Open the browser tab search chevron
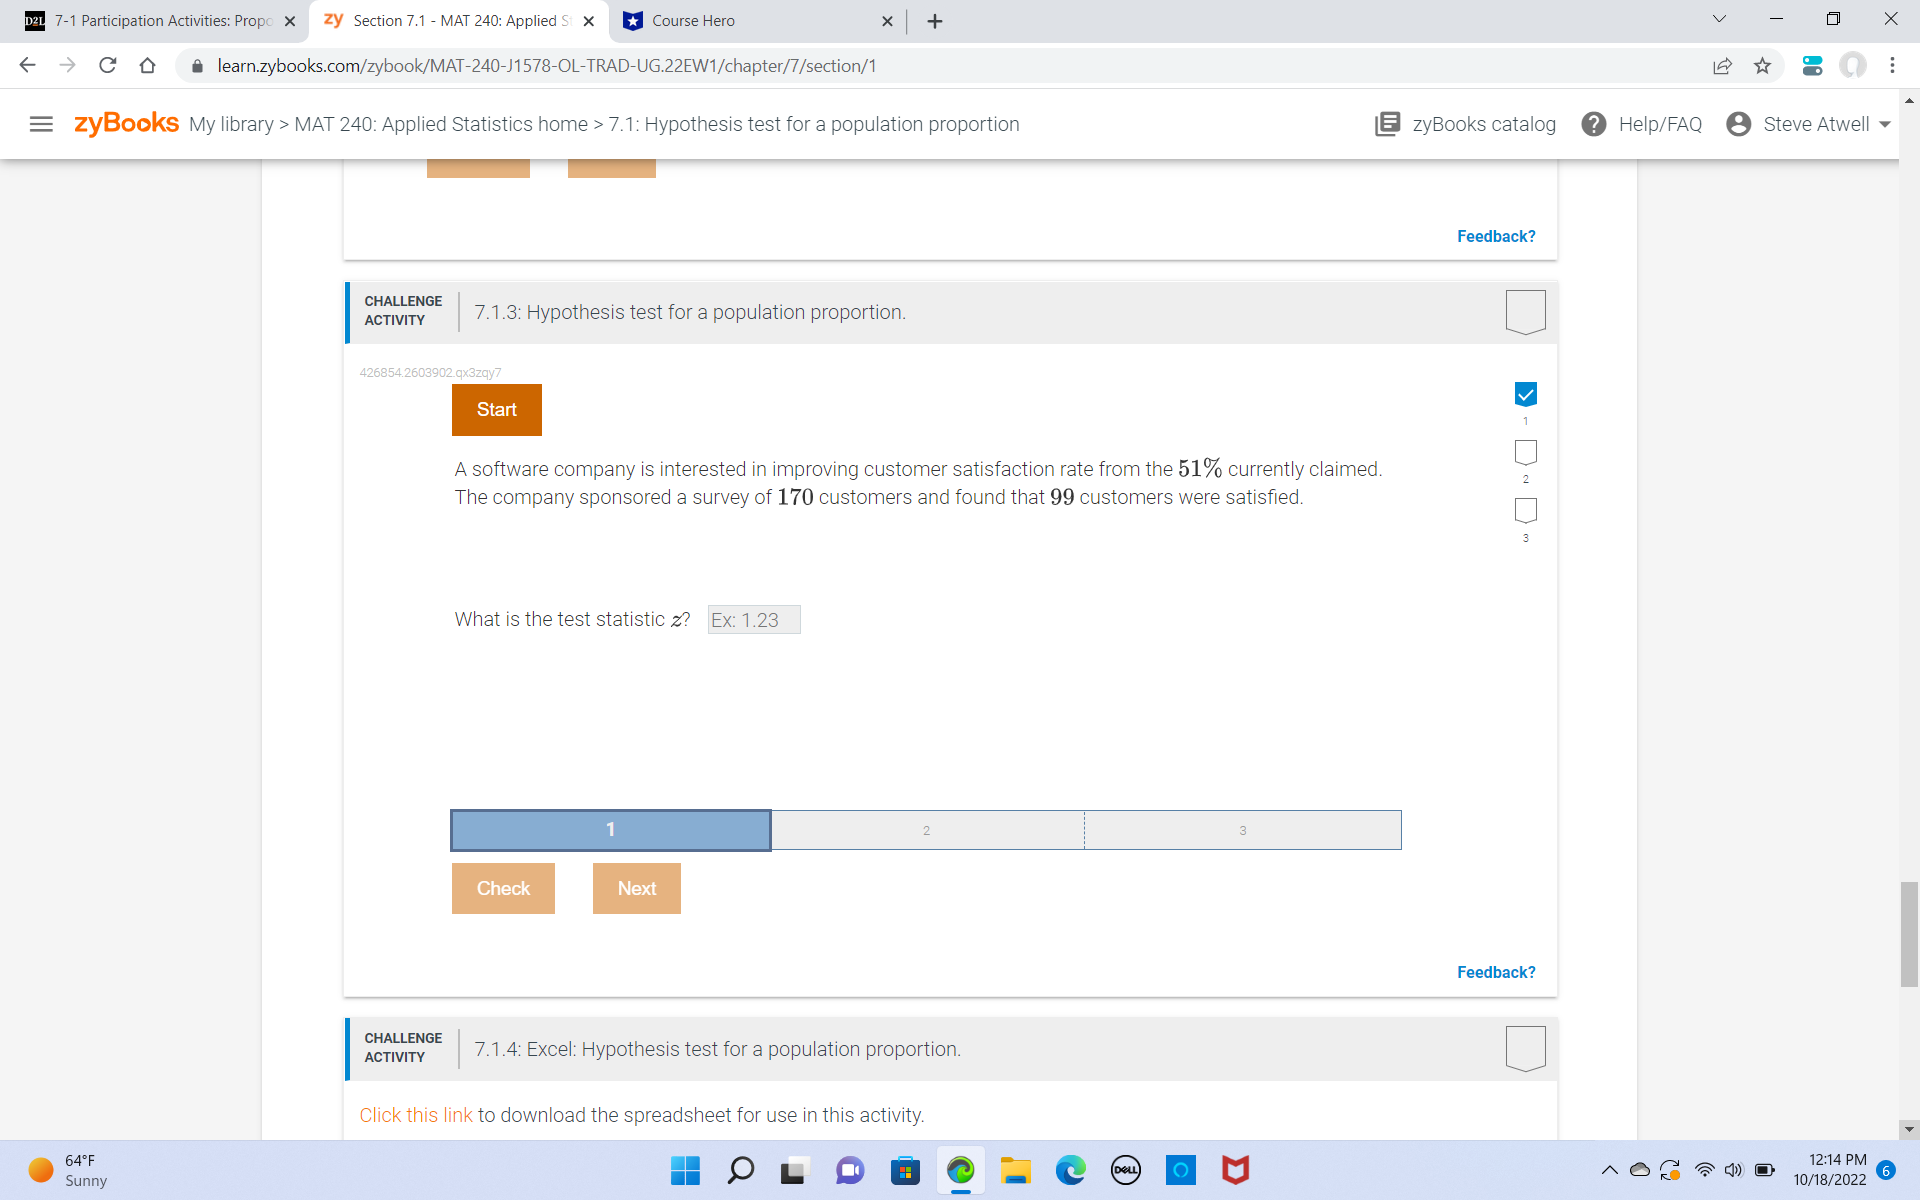 point(1718,18)
